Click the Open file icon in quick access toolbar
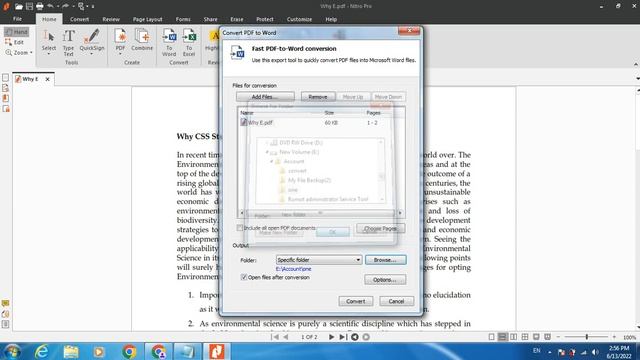 tap(19, 7)
